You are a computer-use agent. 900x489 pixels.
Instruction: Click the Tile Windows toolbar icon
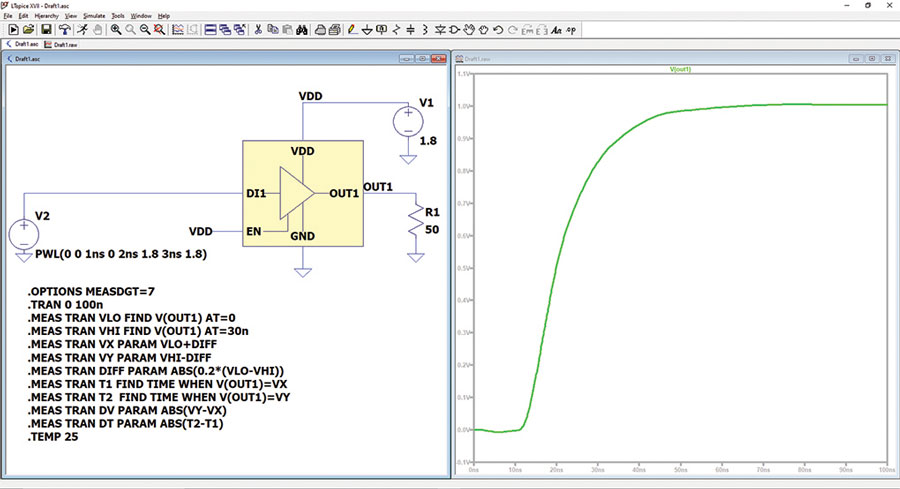tap(211, 30)
